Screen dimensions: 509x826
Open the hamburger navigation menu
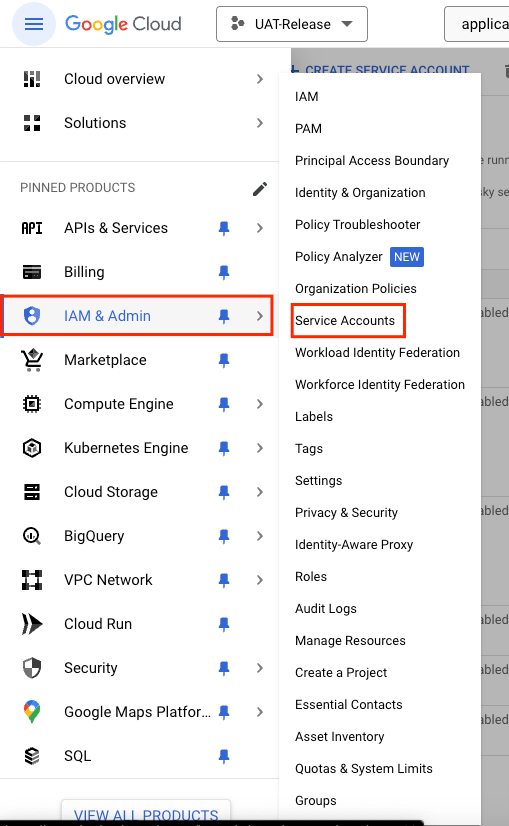point(34,24)
